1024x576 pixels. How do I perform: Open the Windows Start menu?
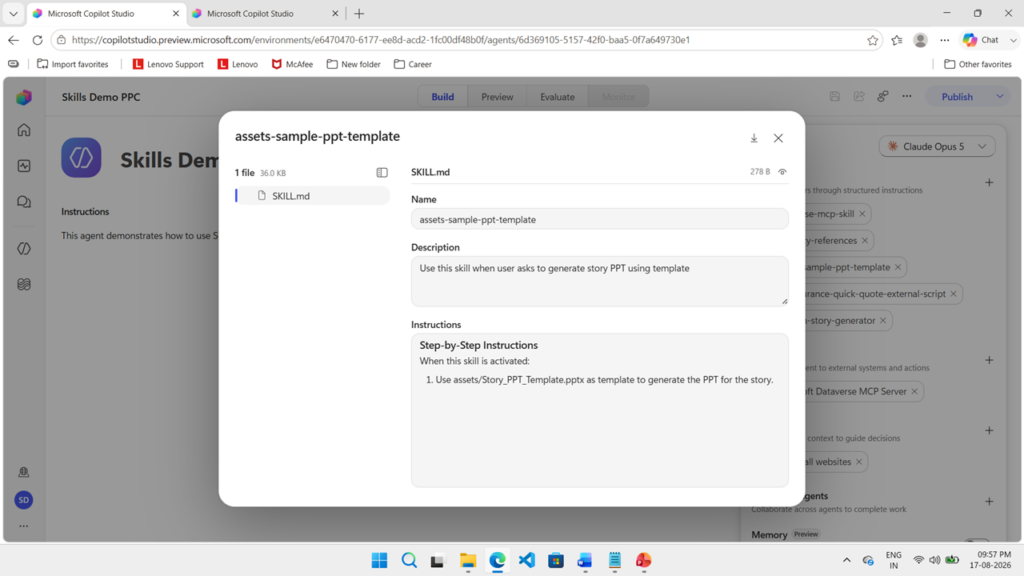(x=379, y=560)
